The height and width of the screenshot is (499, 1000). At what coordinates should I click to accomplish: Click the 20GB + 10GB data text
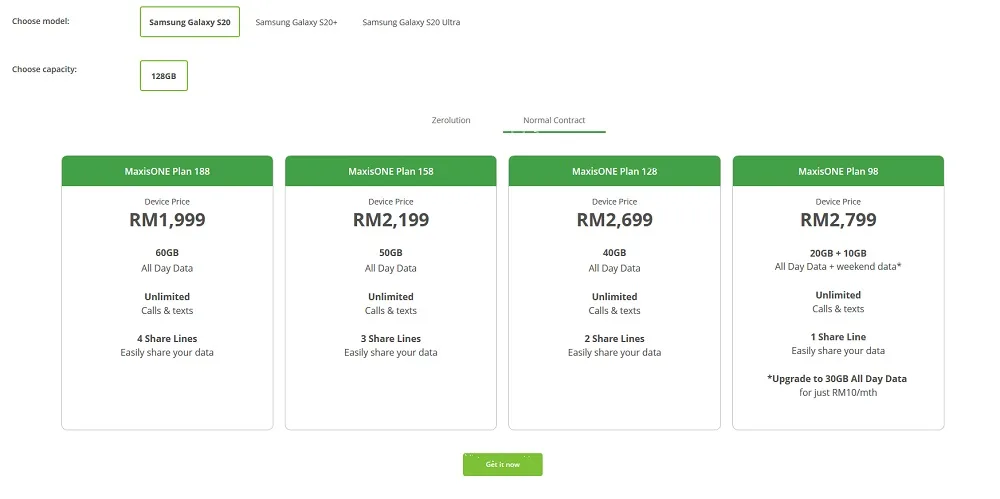tap(838, 253)
